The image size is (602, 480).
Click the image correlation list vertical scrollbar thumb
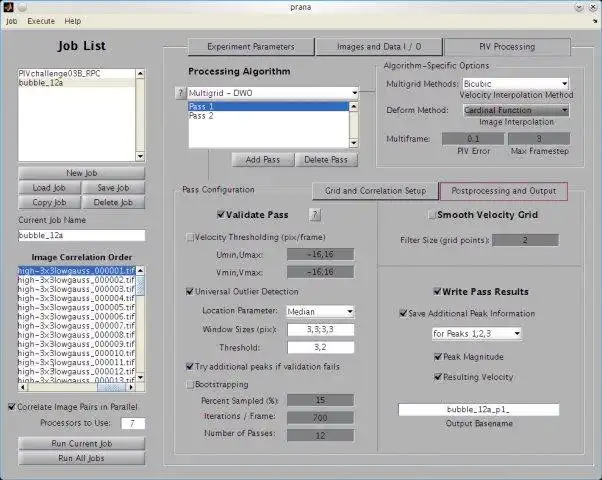140,285
